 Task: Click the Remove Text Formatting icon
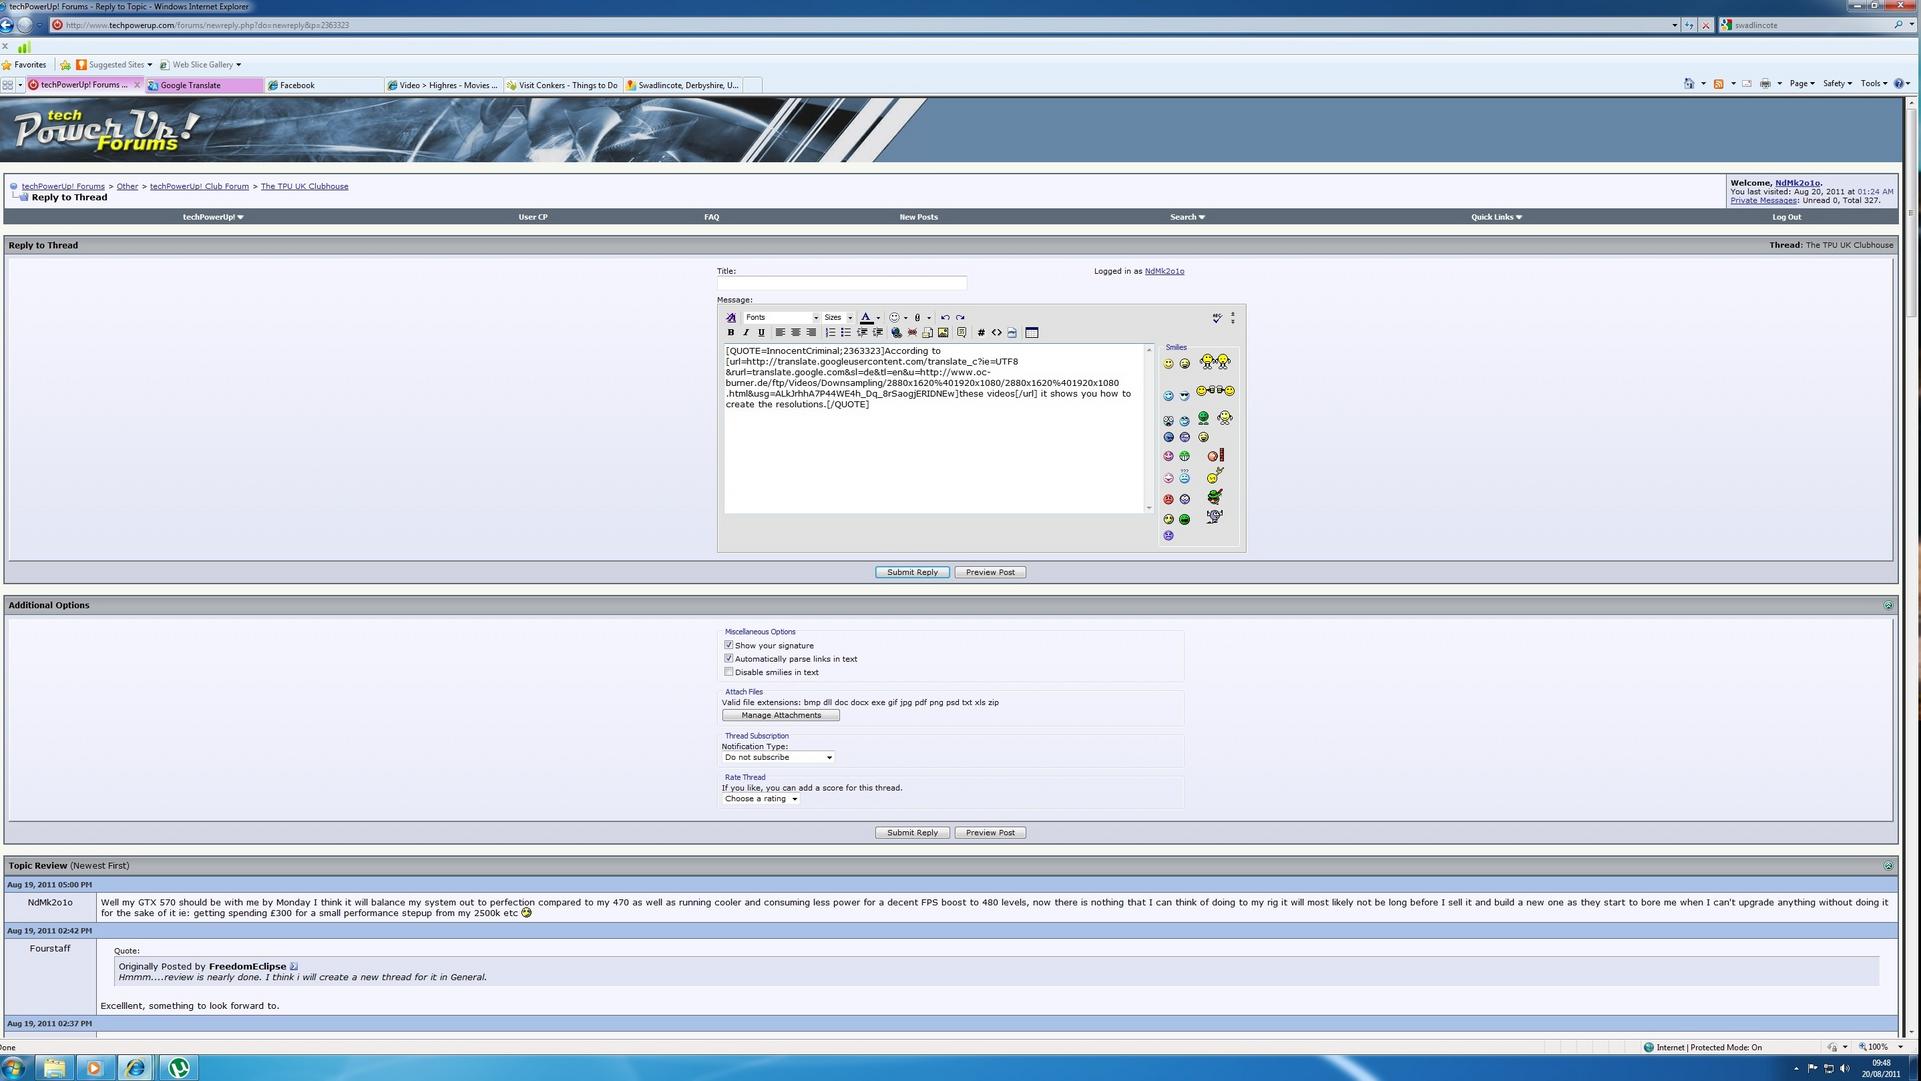pyautogui.click(x=731, y=317)
